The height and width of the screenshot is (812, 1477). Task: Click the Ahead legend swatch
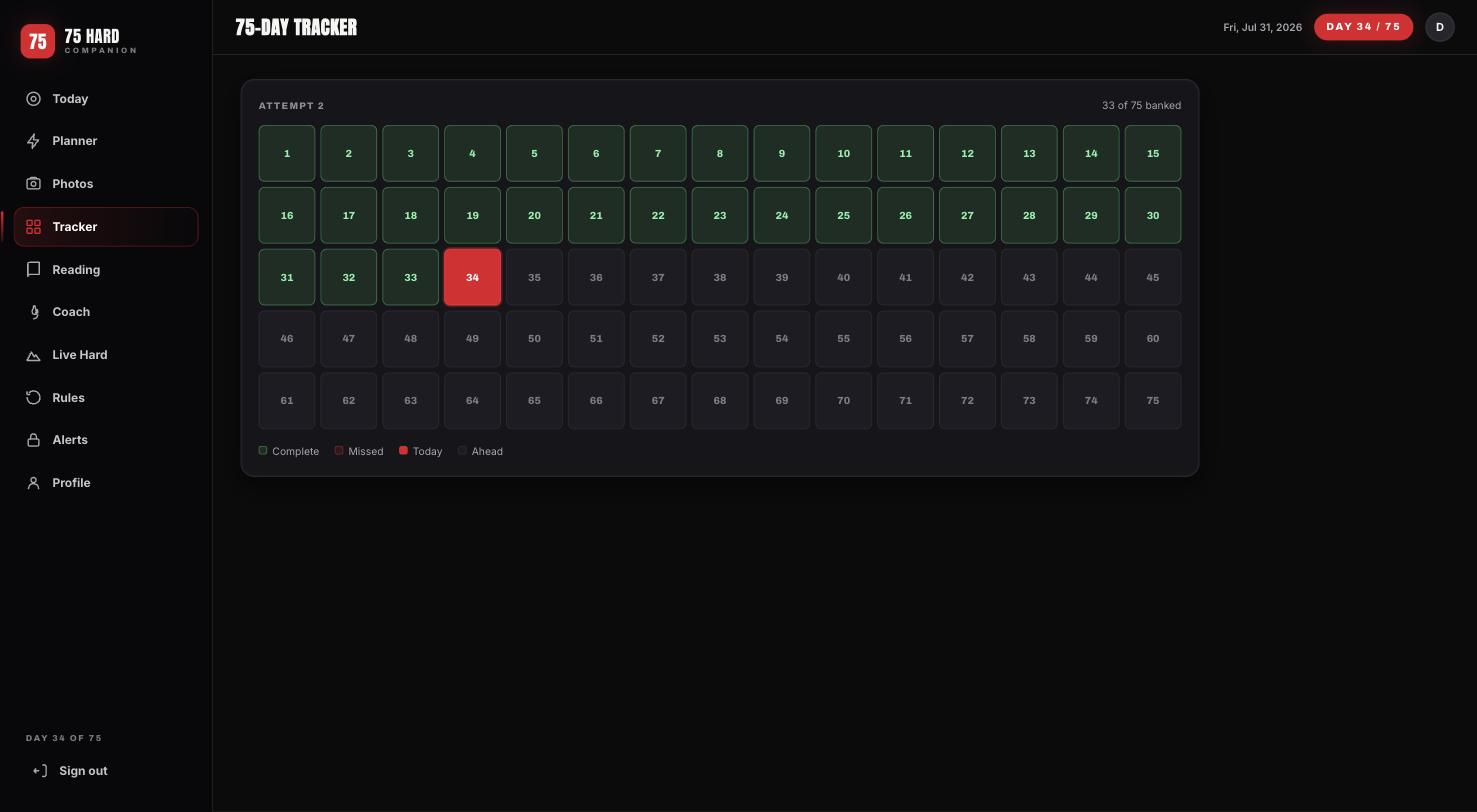point(462,450)
